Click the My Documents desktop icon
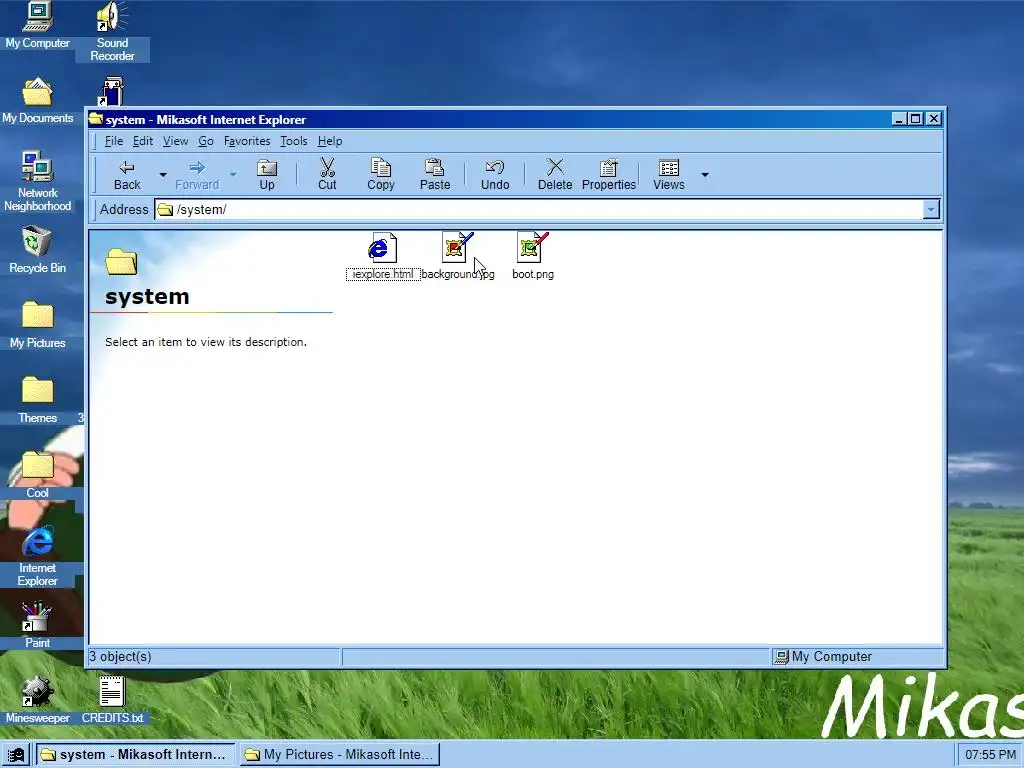1024x768 pixels. pos(37,101)
